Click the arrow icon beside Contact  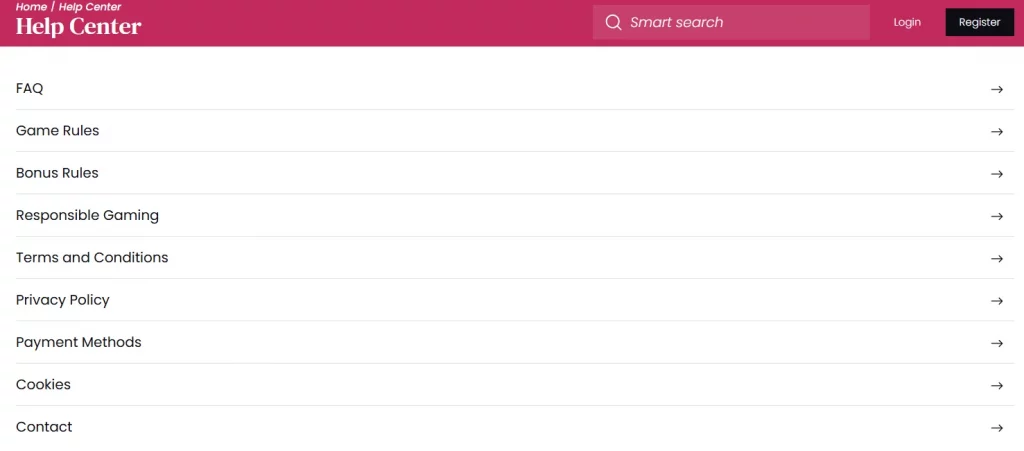point(997,428)
